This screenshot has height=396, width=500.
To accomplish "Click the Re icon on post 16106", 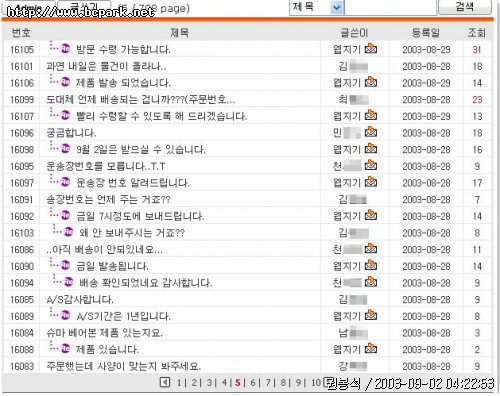I will [65, 82].
